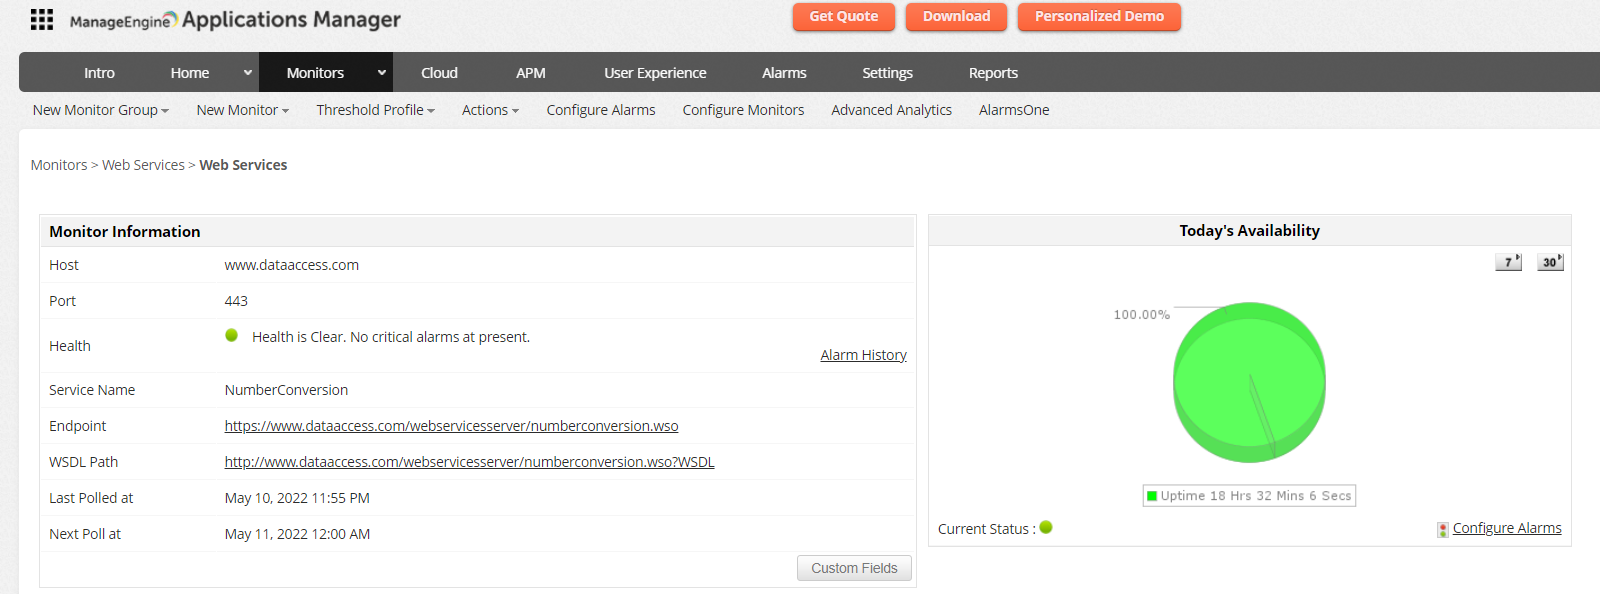The image size is (1600, 594).
Task: Click the ManageEngine Applications Manager logo
Action: tap(235, 20)
